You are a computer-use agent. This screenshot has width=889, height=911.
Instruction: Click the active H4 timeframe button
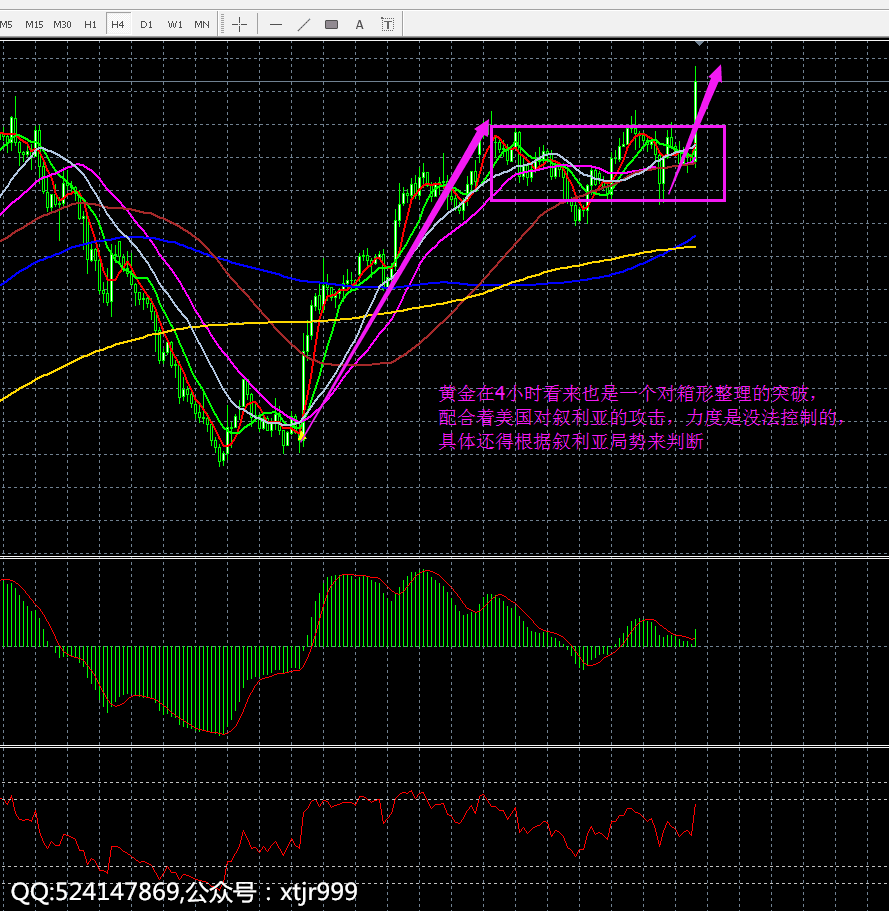(118, 24)
